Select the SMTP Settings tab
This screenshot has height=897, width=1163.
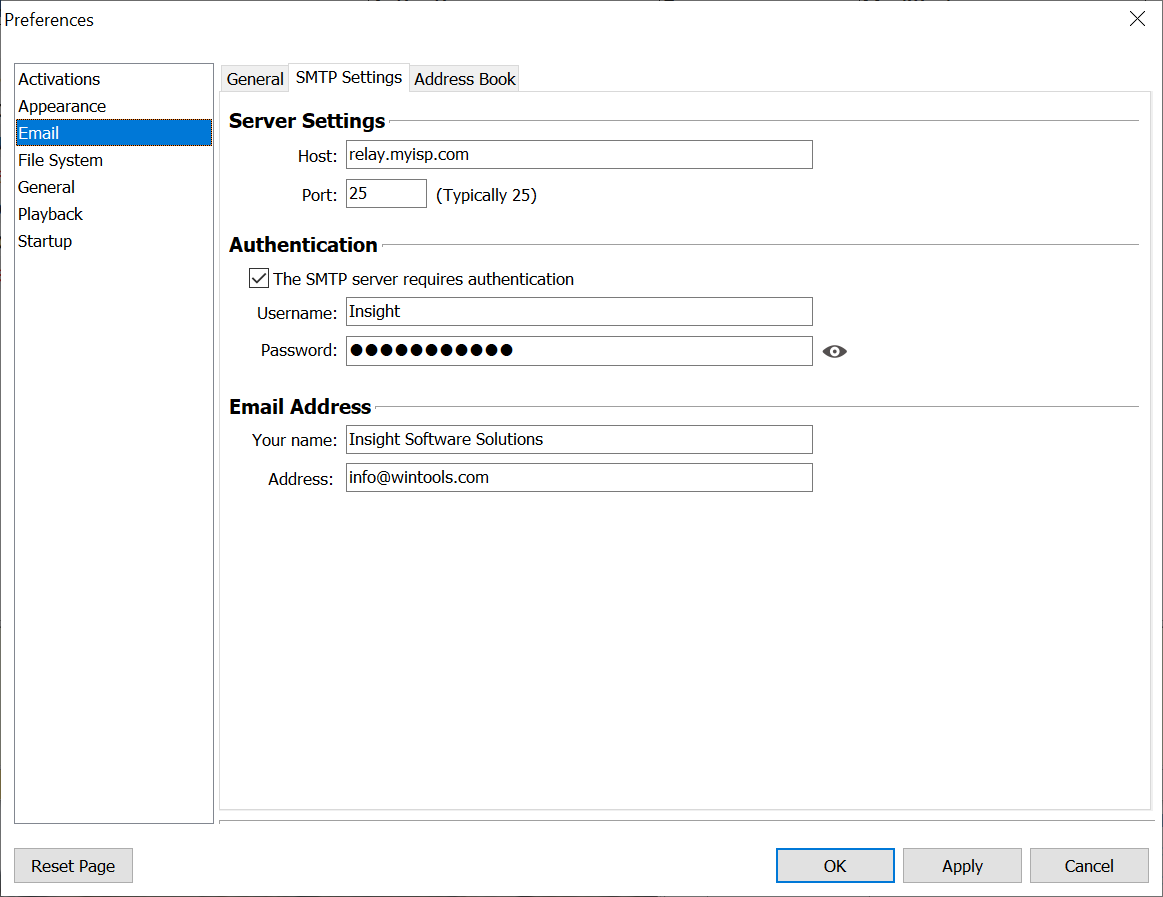[x=349, y=77]
